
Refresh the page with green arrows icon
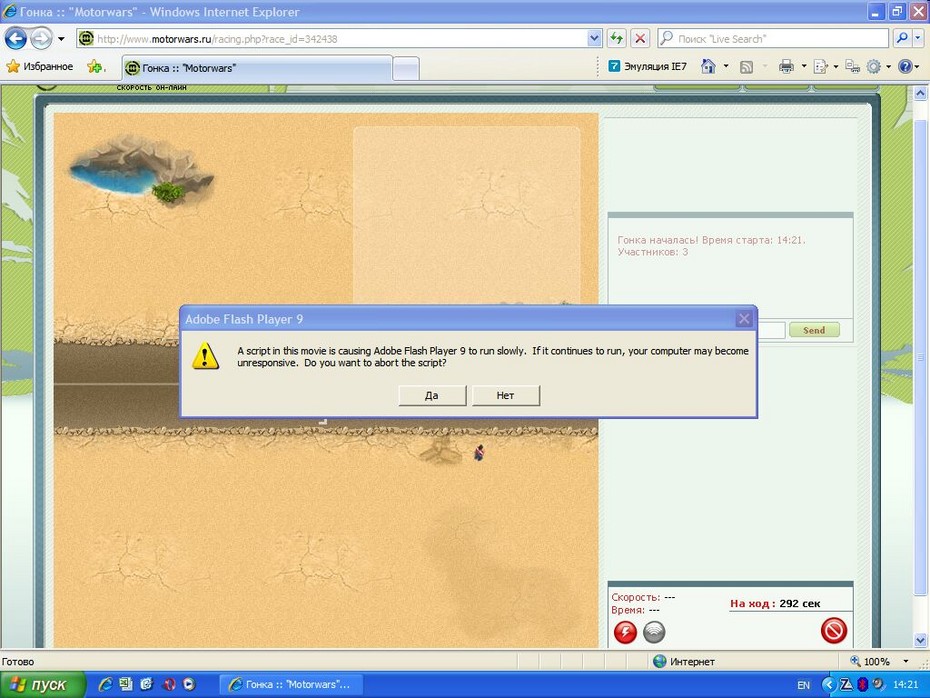[x=617, y=39]
